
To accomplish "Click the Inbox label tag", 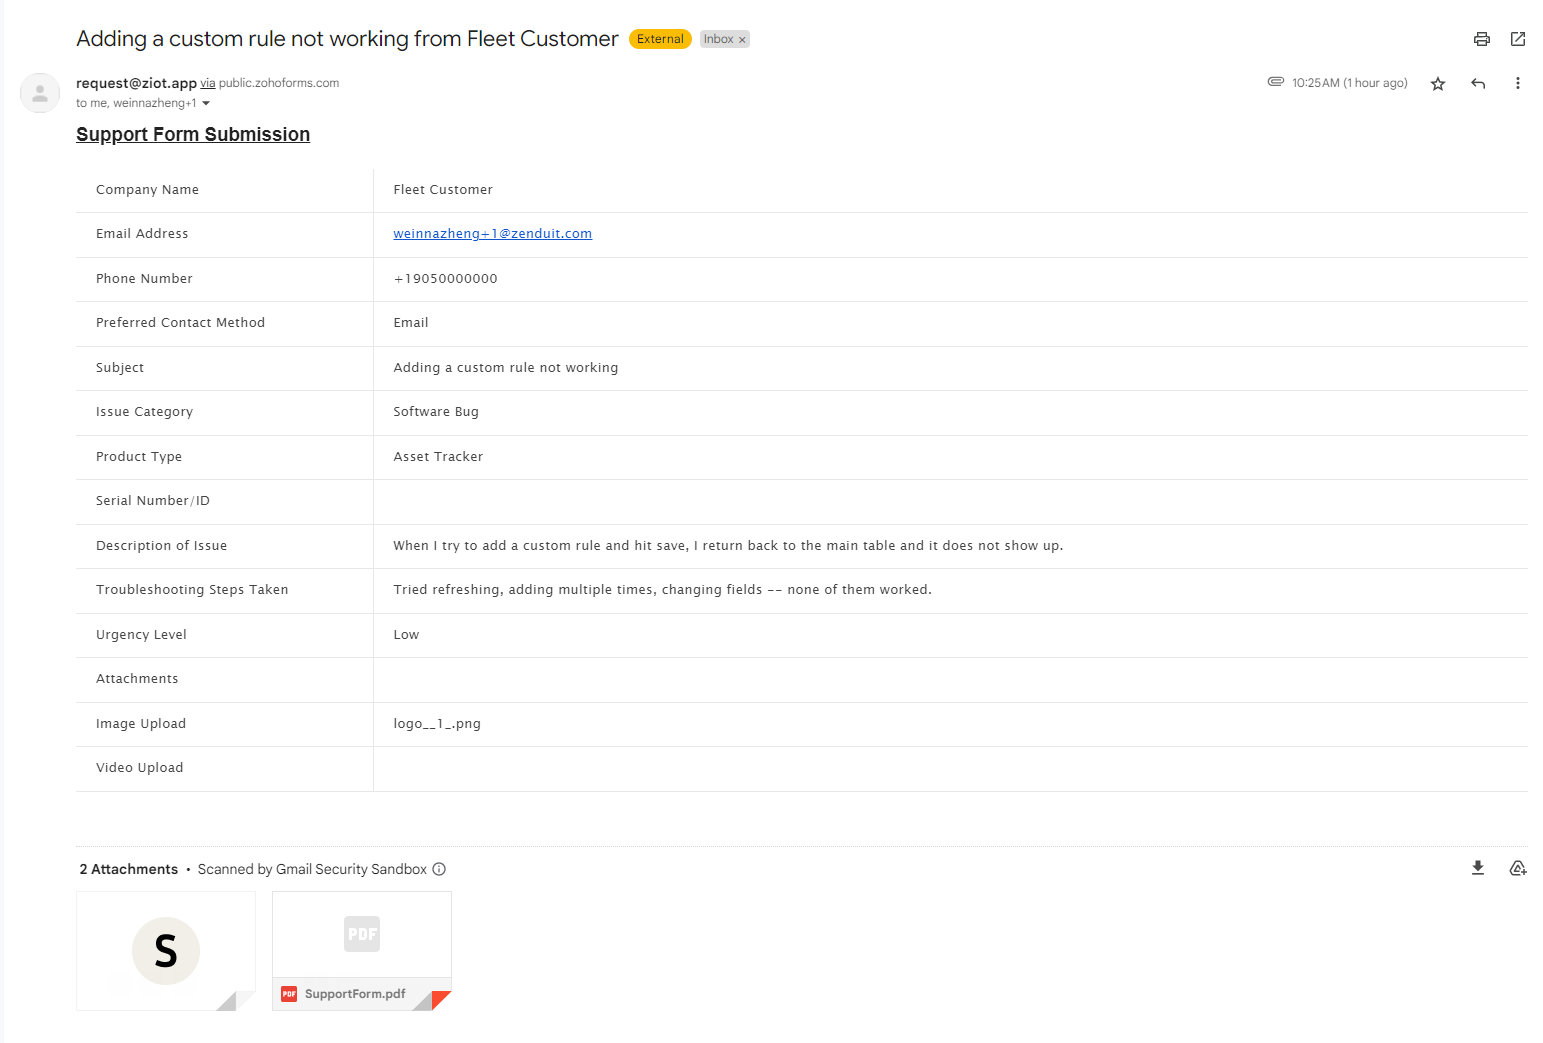I will (718, 39).
